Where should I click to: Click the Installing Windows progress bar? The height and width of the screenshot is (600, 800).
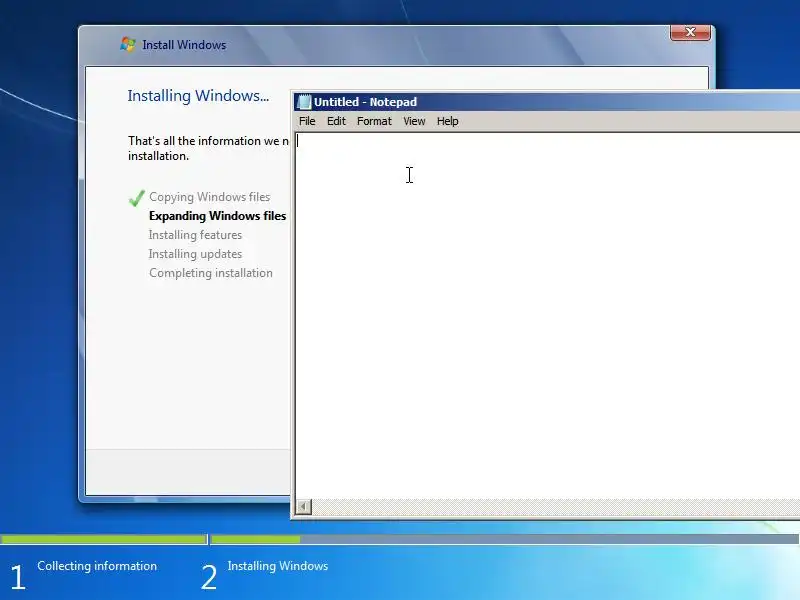[505, 539]
